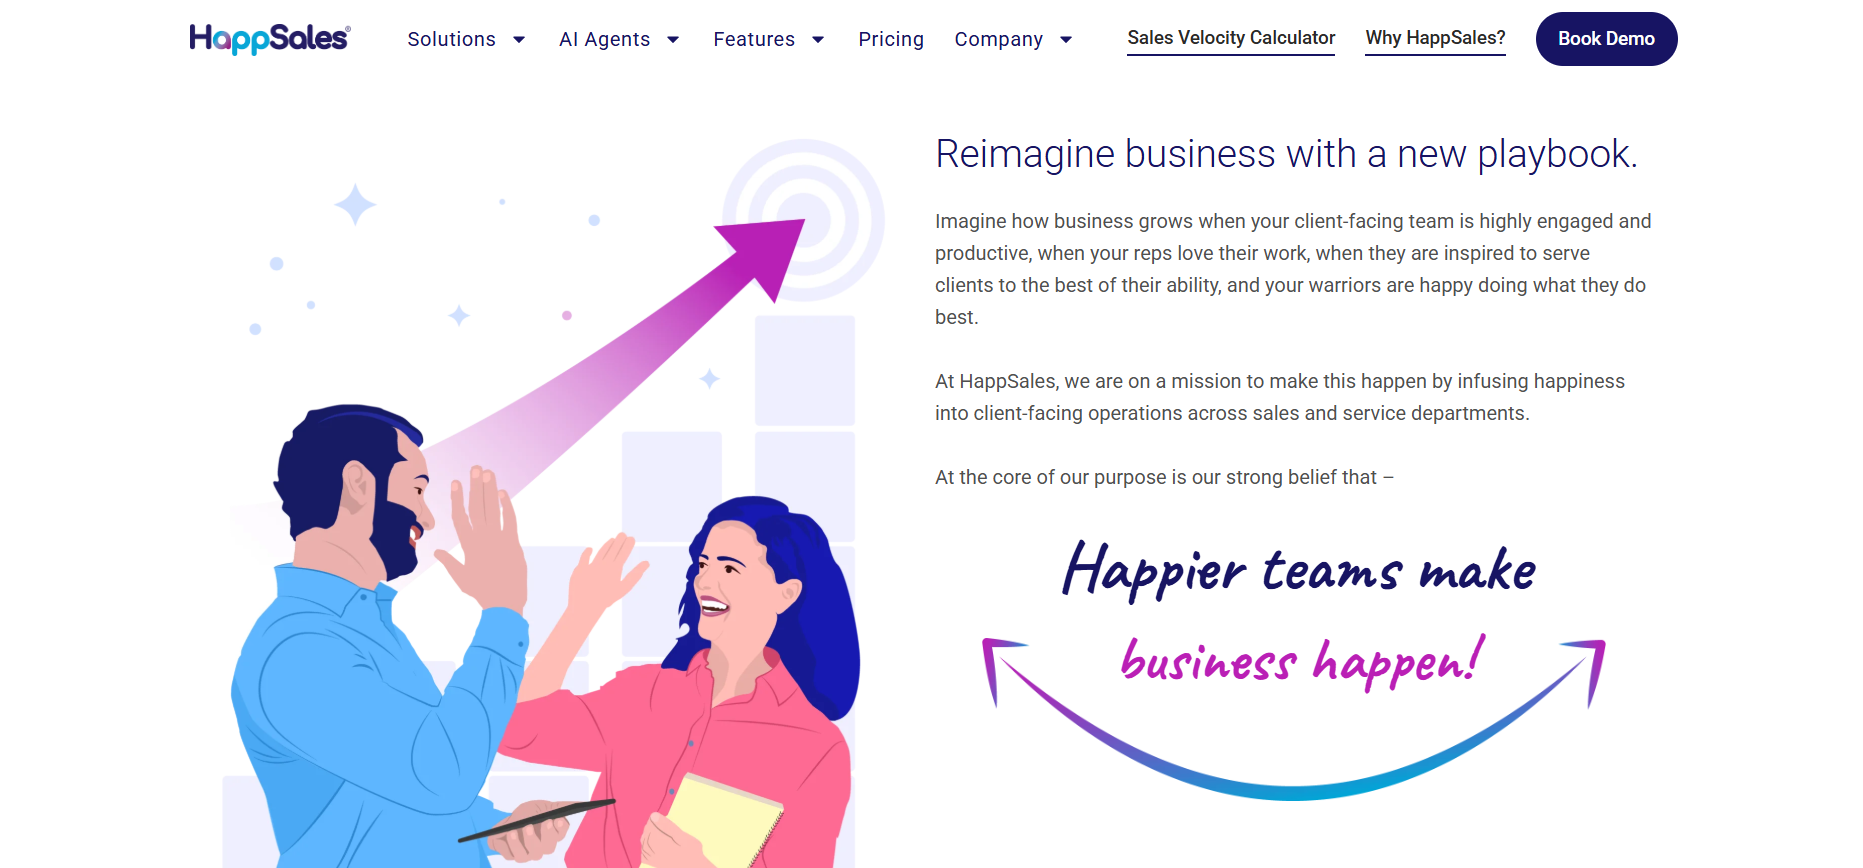
Task: Expand the Features dropdown arrow
Action: tap(818, 40)
